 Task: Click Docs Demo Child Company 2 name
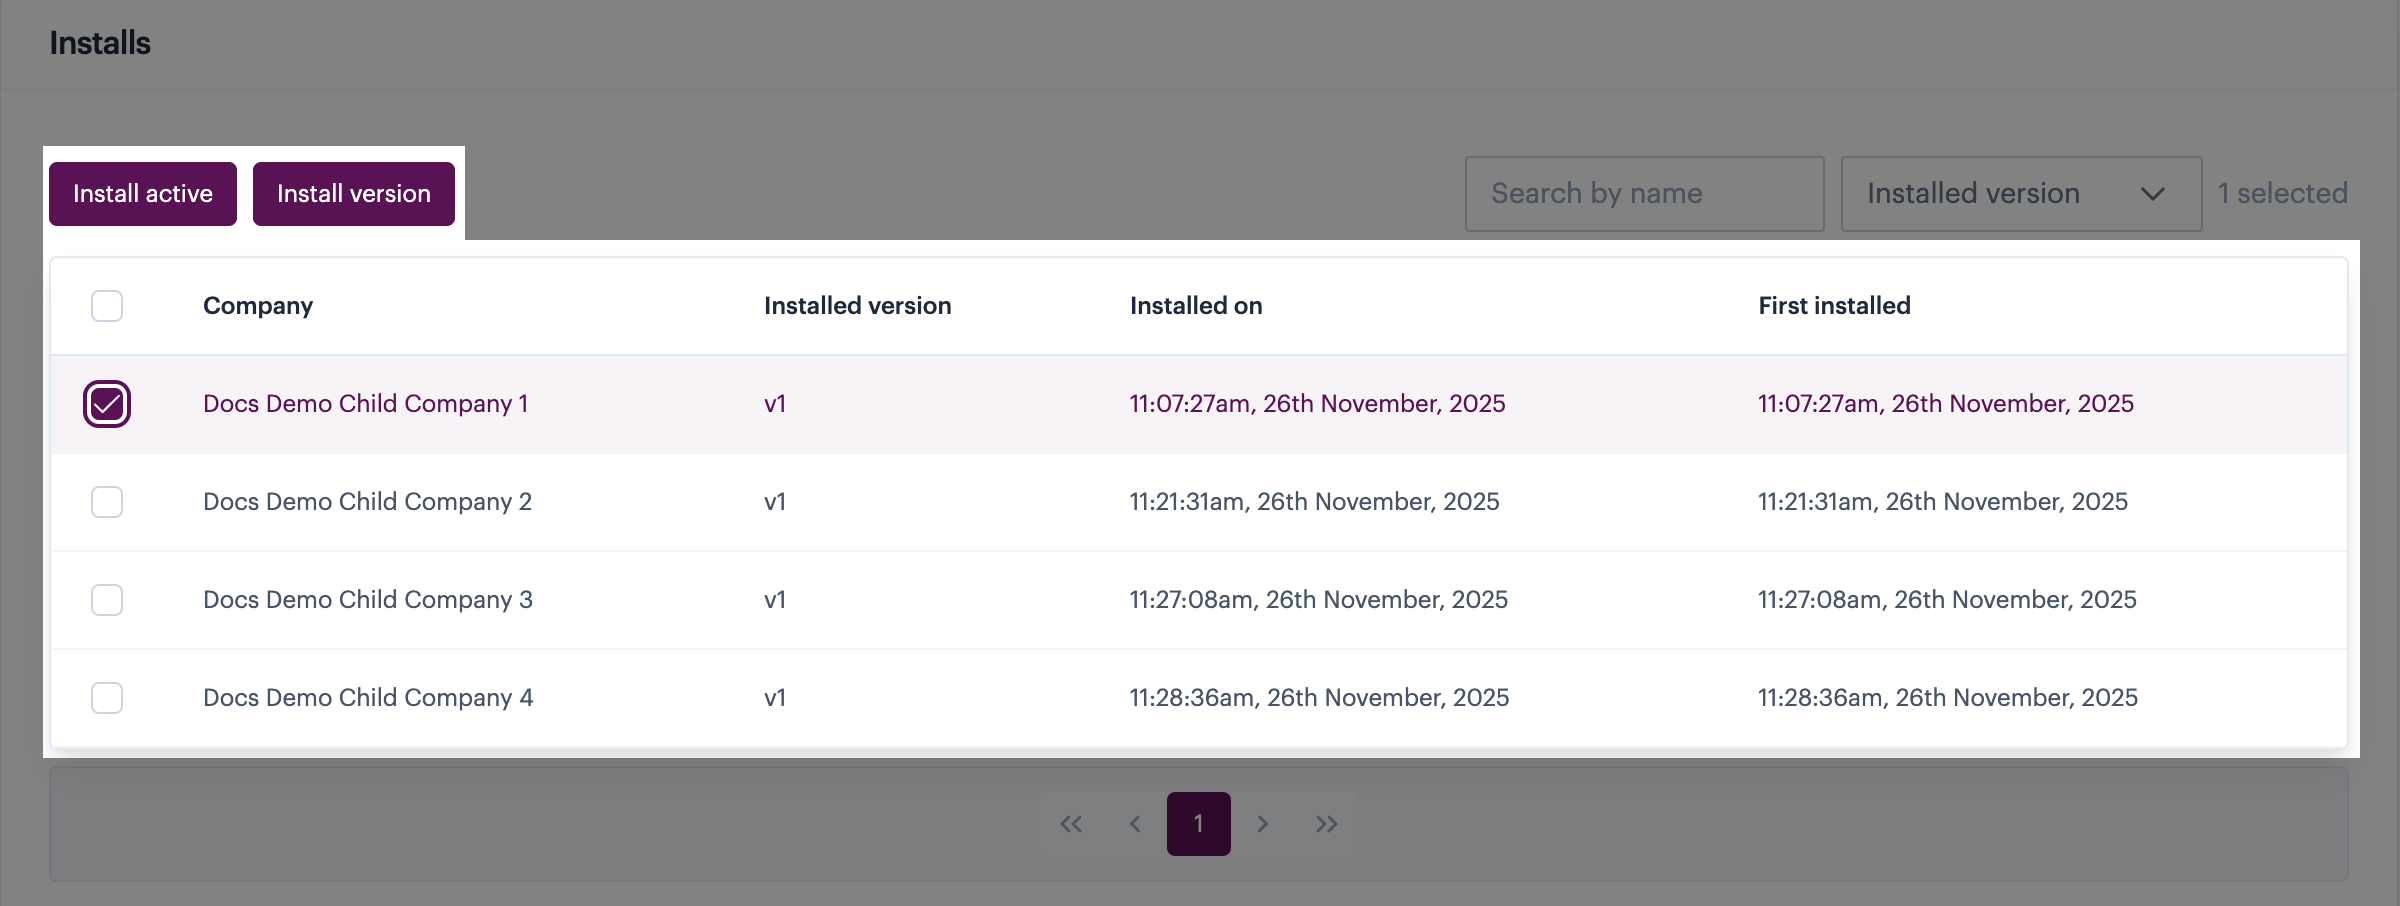(x=367, y=502)
